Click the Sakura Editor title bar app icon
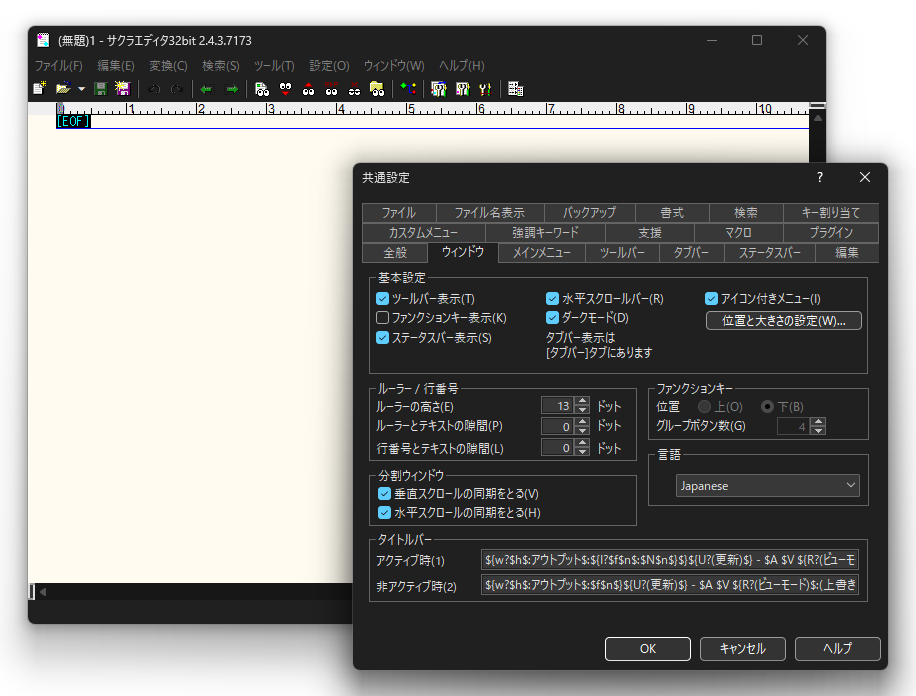This screenshot has width=916, height=696. tap(43, 40)
